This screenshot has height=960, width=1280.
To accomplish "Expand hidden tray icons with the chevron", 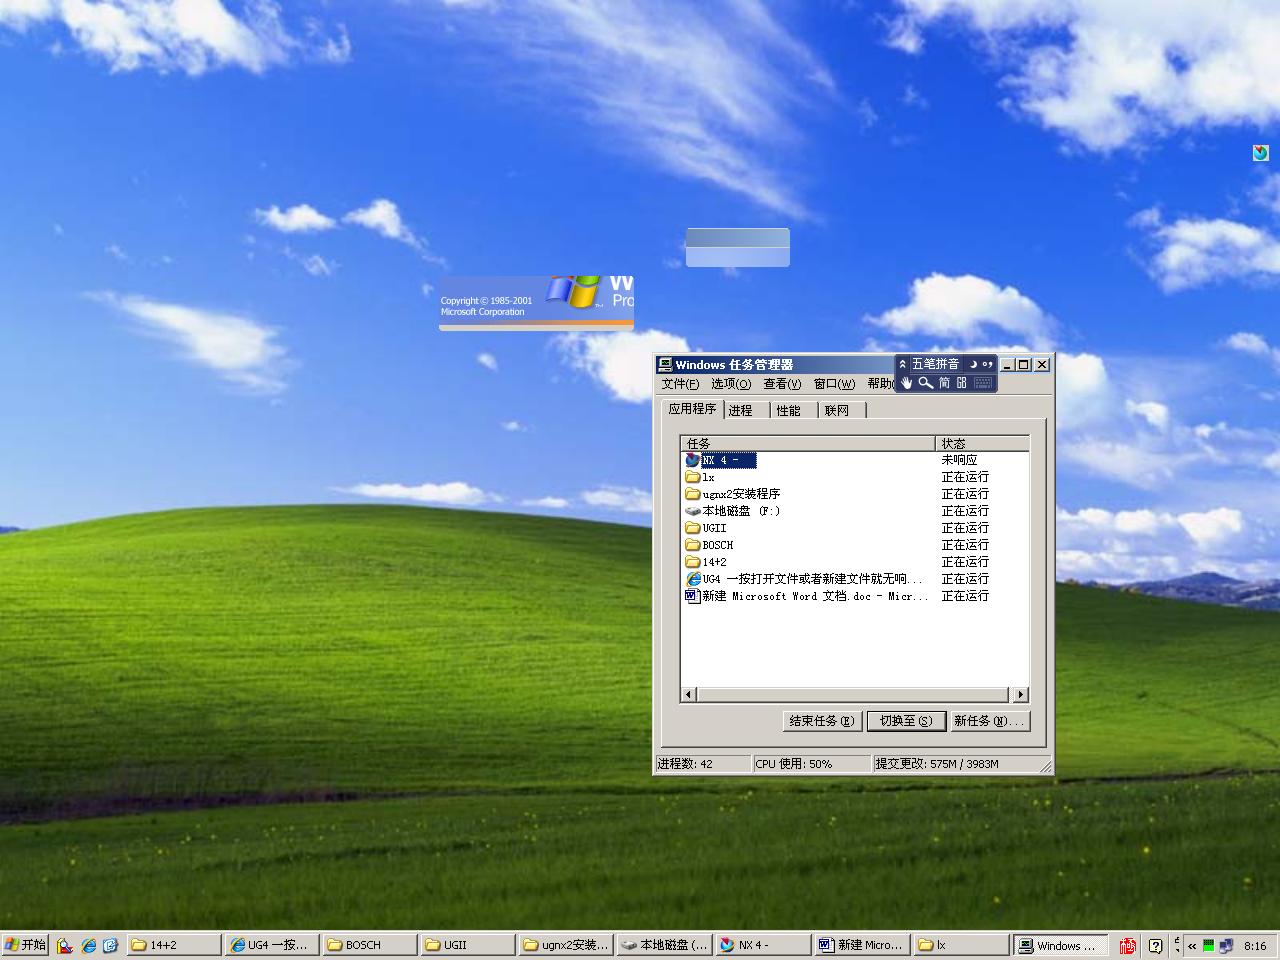I will [x=1192, y=946].
